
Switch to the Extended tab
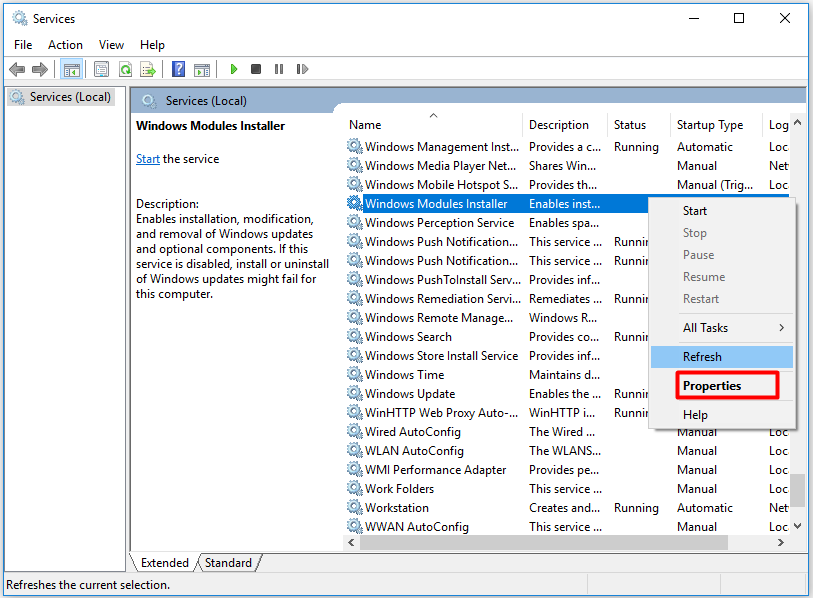click(x=164, y=563)
